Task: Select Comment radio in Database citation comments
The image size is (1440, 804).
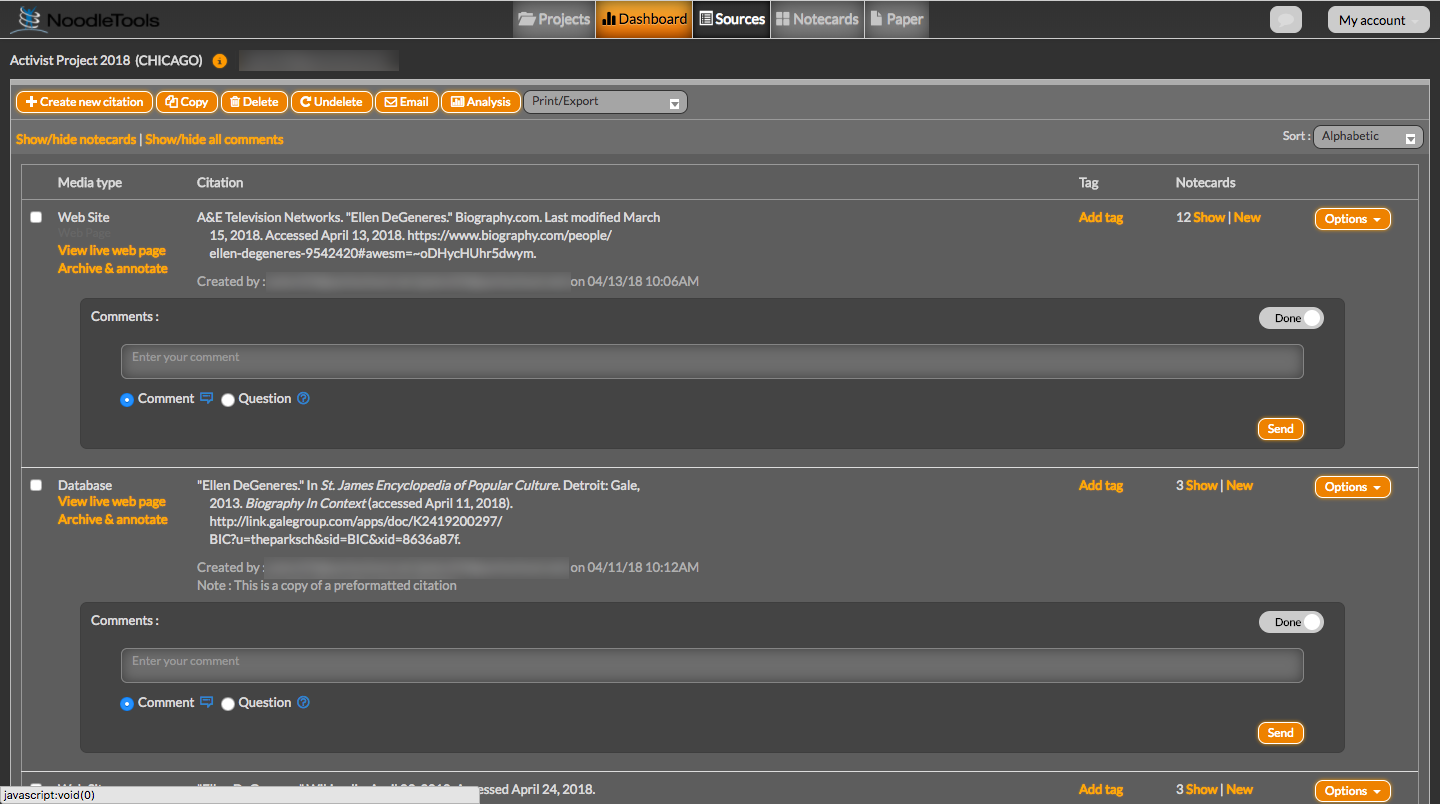Action: click(127, 703)
